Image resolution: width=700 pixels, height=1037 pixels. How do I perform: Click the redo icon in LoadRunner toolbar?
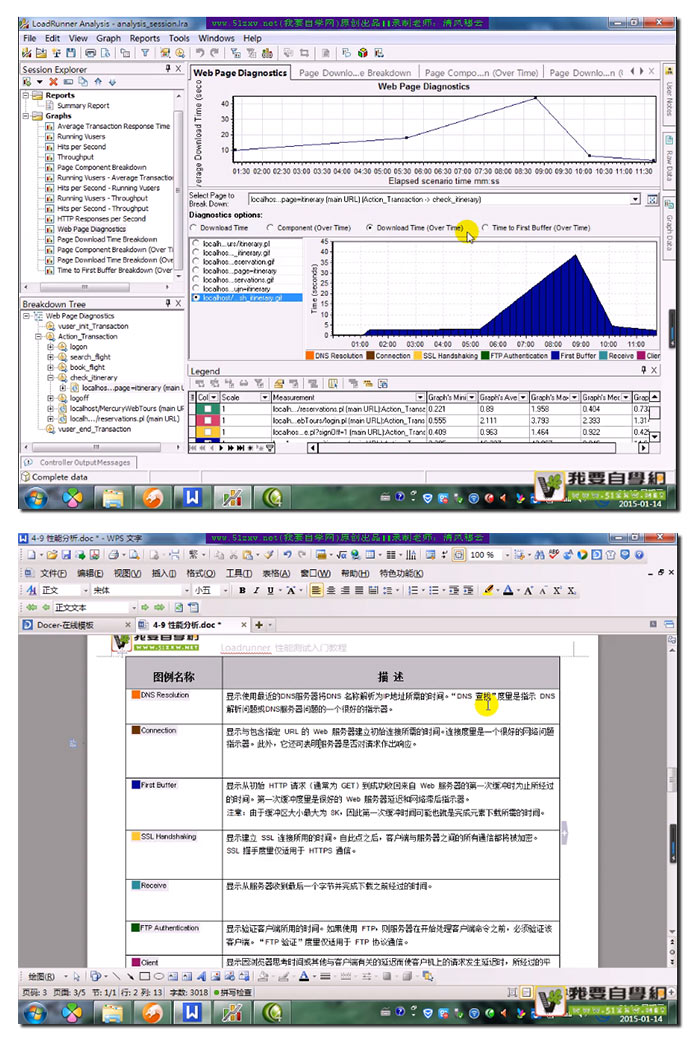[x=214, y=53]
